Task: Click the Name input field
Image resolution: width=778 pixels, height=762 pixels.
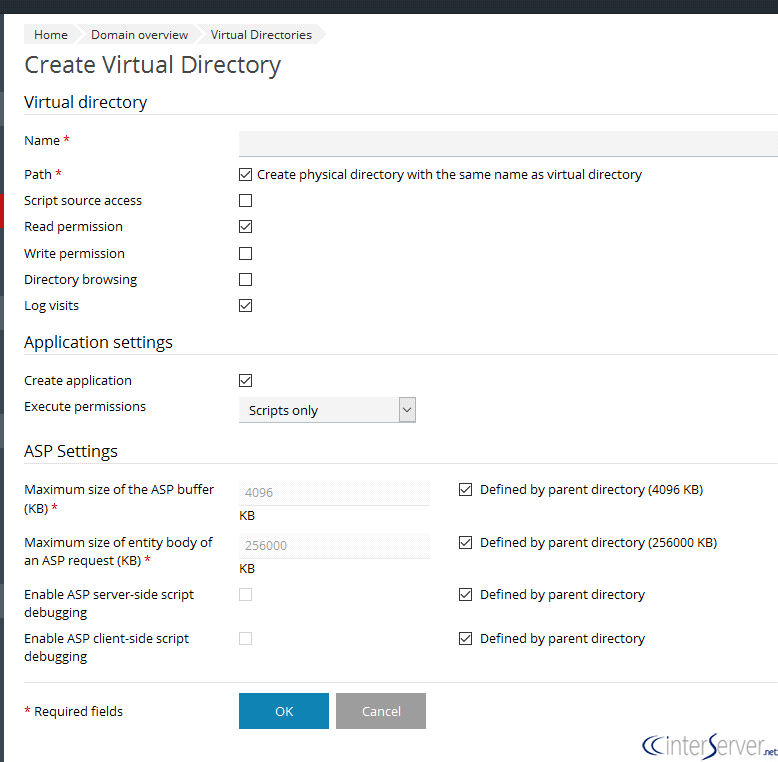Action: [x=508, y=144]
